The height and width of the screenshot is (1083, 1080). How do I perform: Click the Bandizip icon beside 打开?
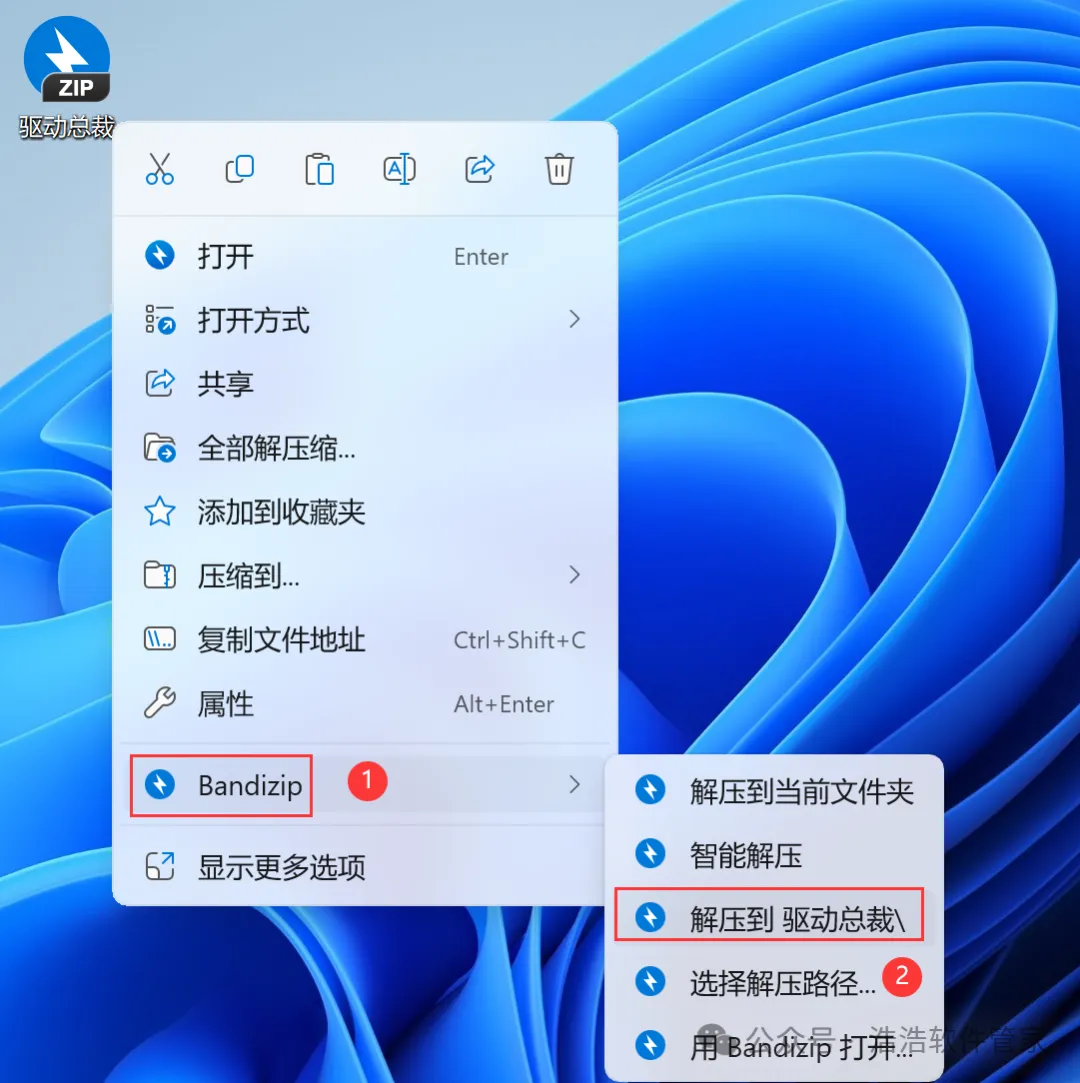(x=160, y=255)
